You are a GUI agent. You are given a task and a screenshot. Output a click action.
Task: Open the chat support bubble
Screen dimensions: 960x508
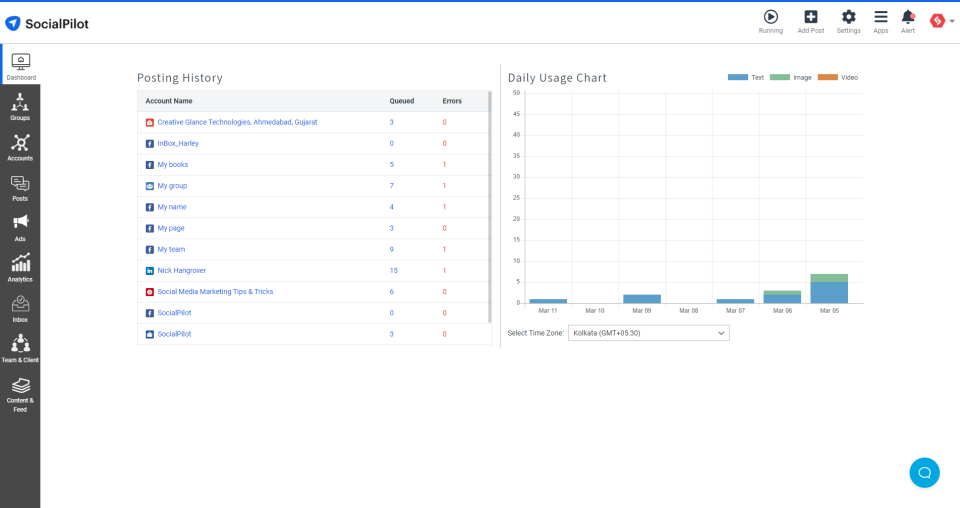click(924, 472)
